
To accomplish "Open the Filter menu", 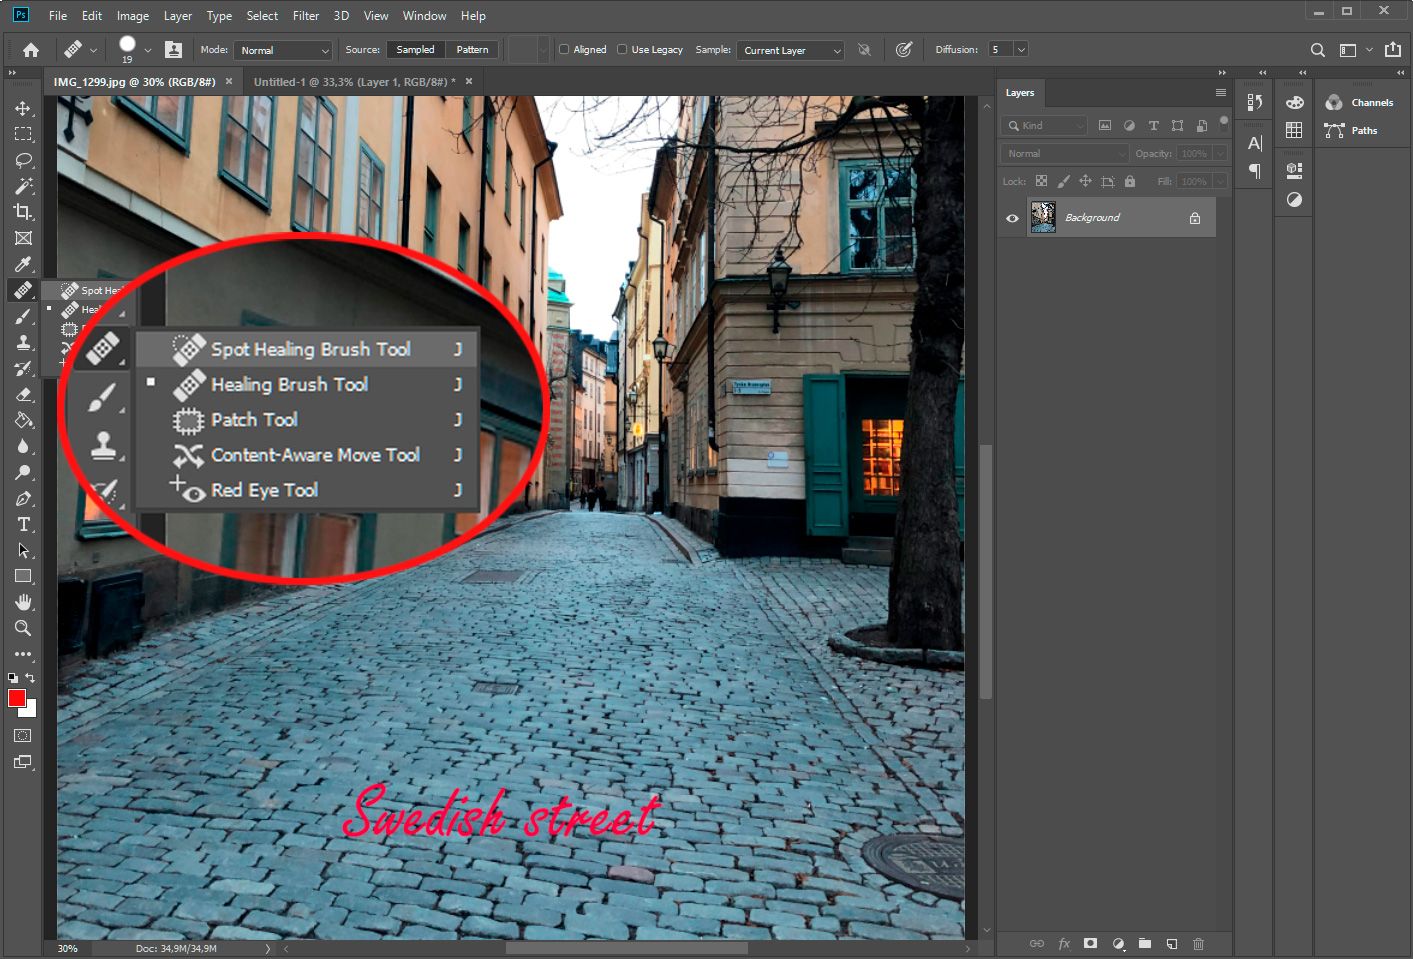I will pyautogui.click(x=305, y=16).
